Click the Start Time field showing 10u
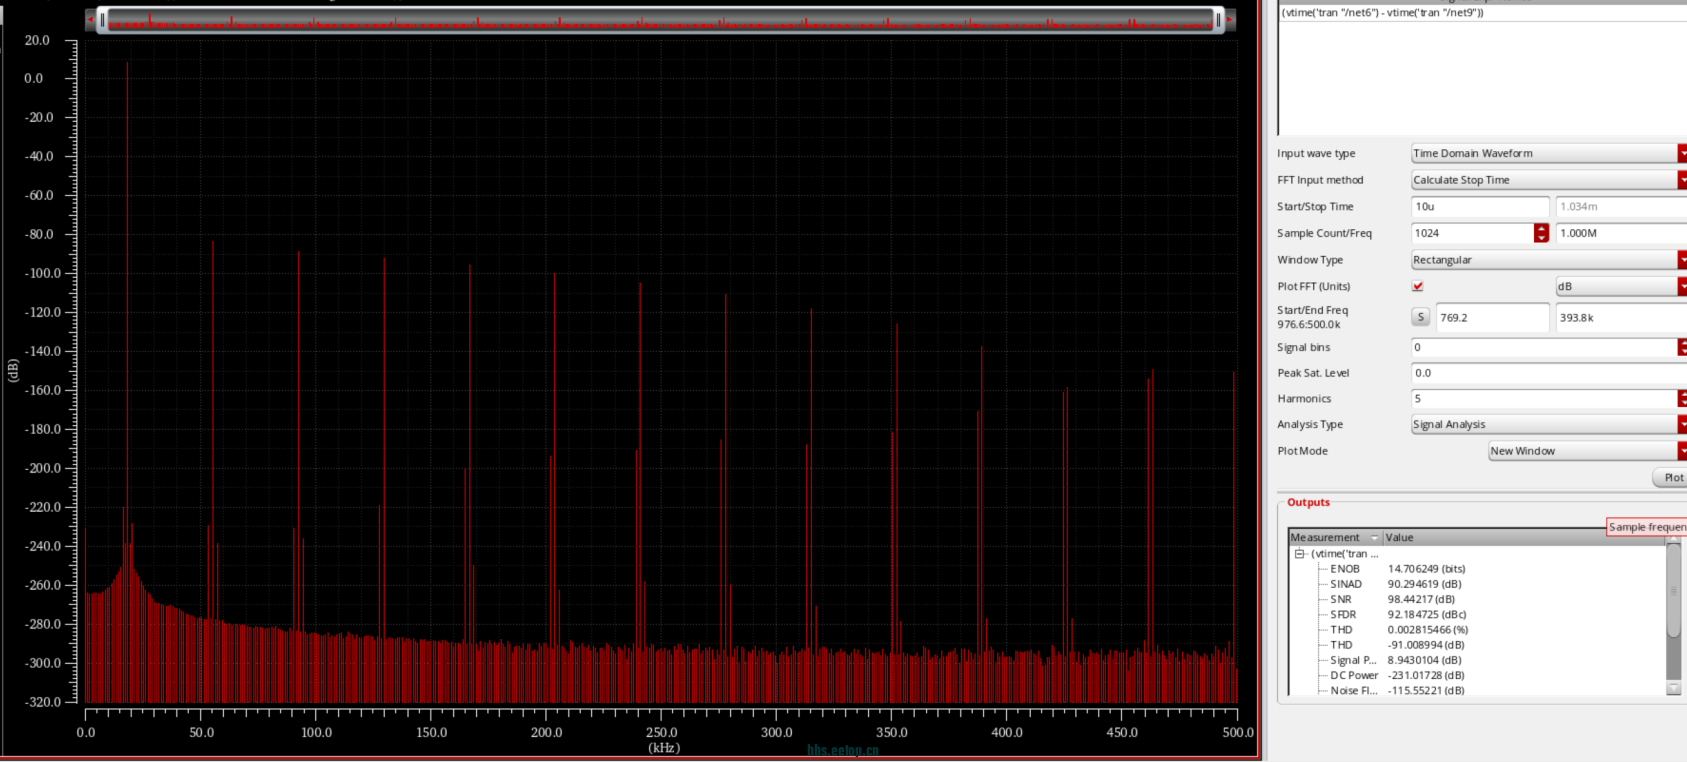This screenshot has width=1687, height=762. pos(1480,207)
